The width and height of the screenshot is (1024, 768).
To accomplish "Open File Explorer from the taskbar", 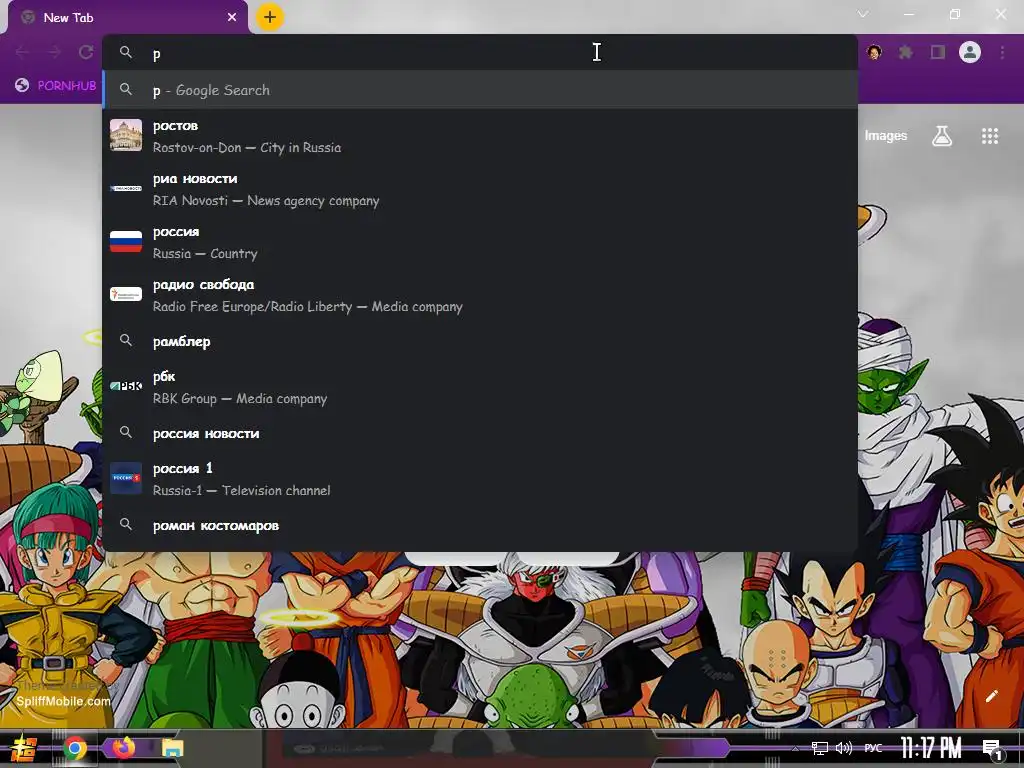I will (173, 748).
